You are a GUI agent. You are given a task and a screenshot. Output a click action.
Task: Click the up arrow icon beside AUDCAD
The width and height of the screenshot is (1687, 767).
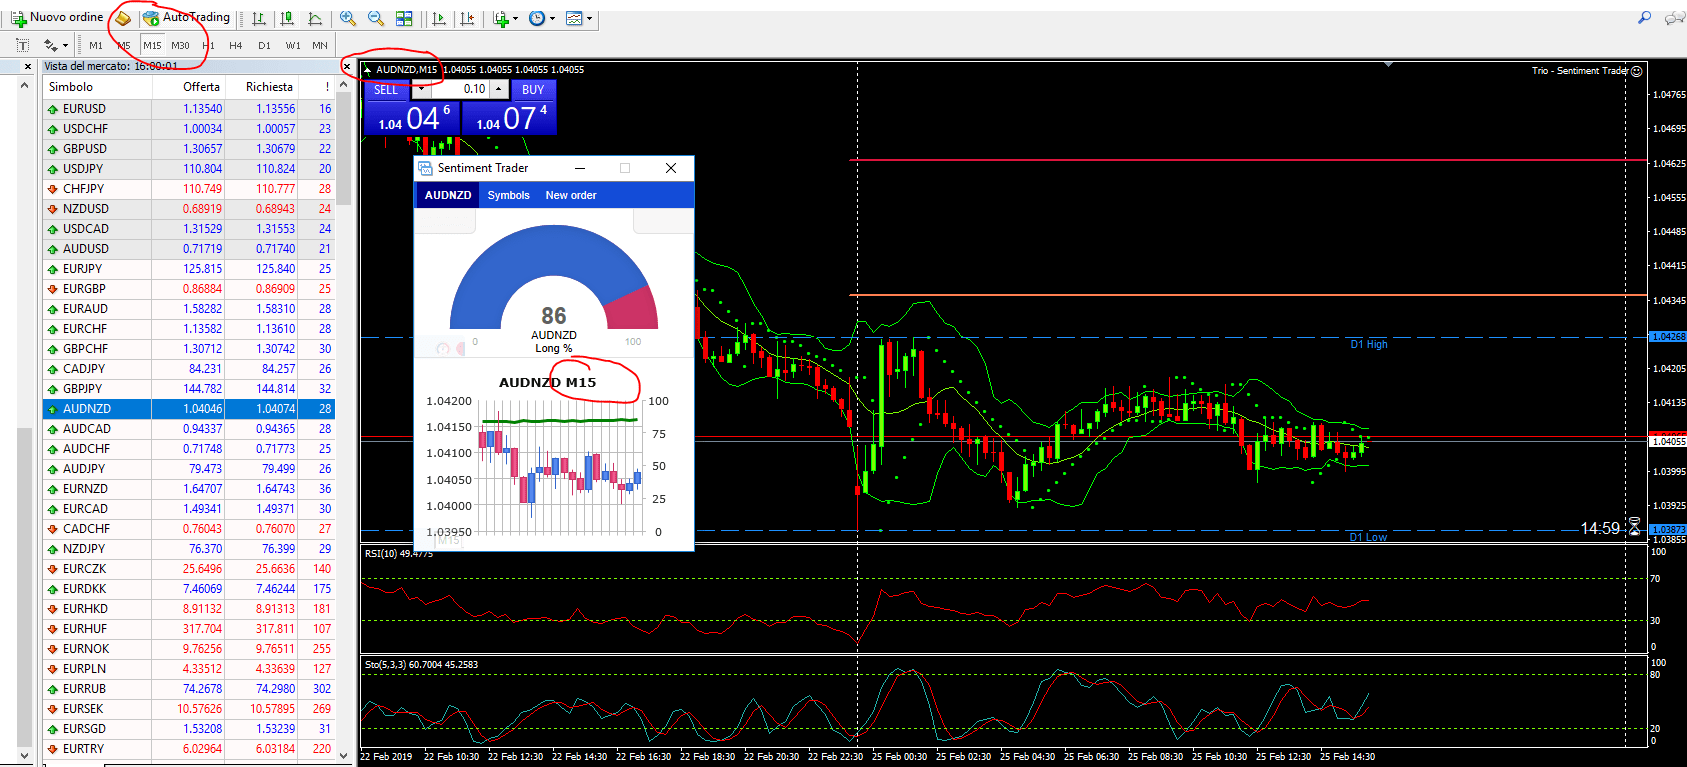(53, 429)
